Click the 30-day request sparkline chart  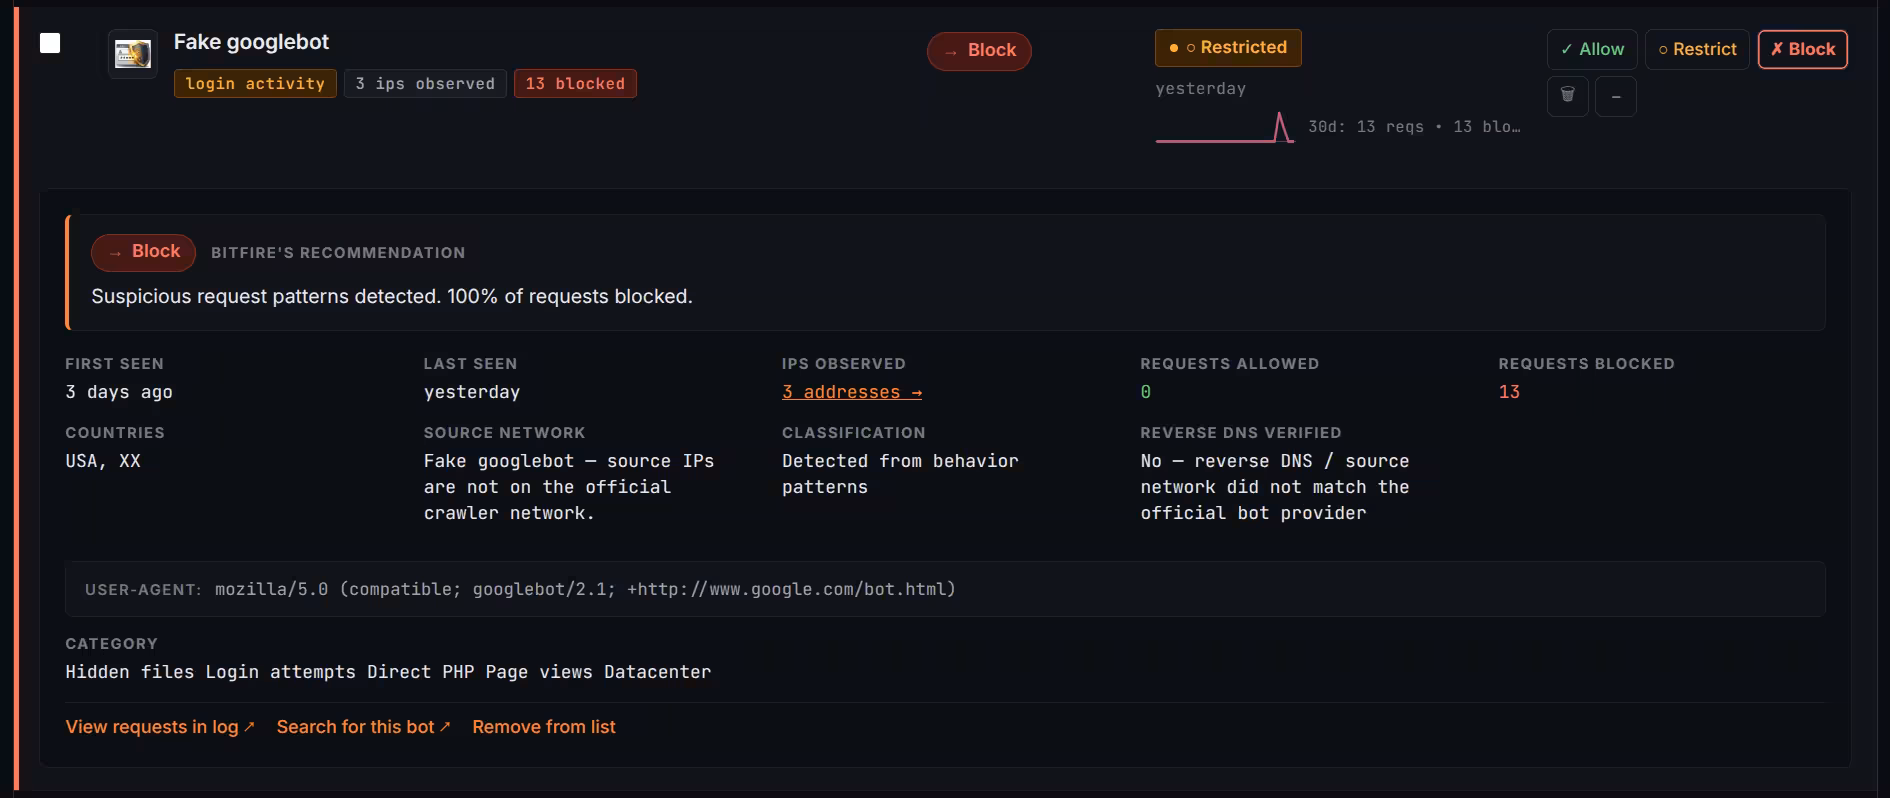pyautogui.click(x=1225, y=128)
